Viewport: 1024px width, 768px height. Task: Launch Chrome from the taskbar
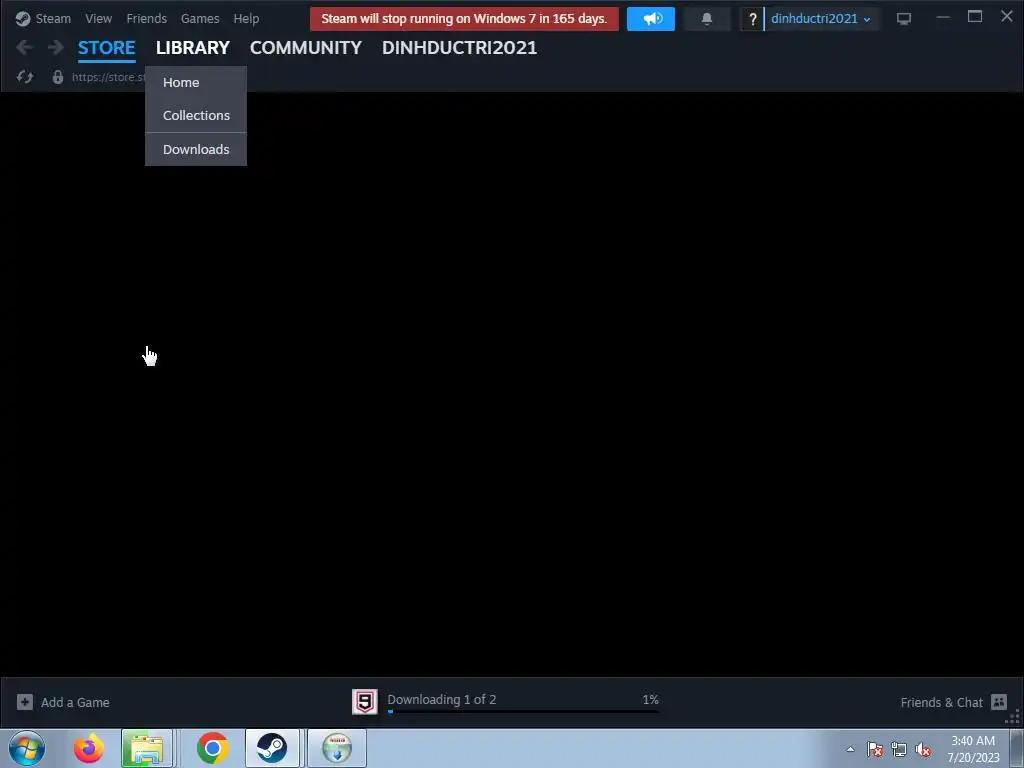[x=212, y=748]
